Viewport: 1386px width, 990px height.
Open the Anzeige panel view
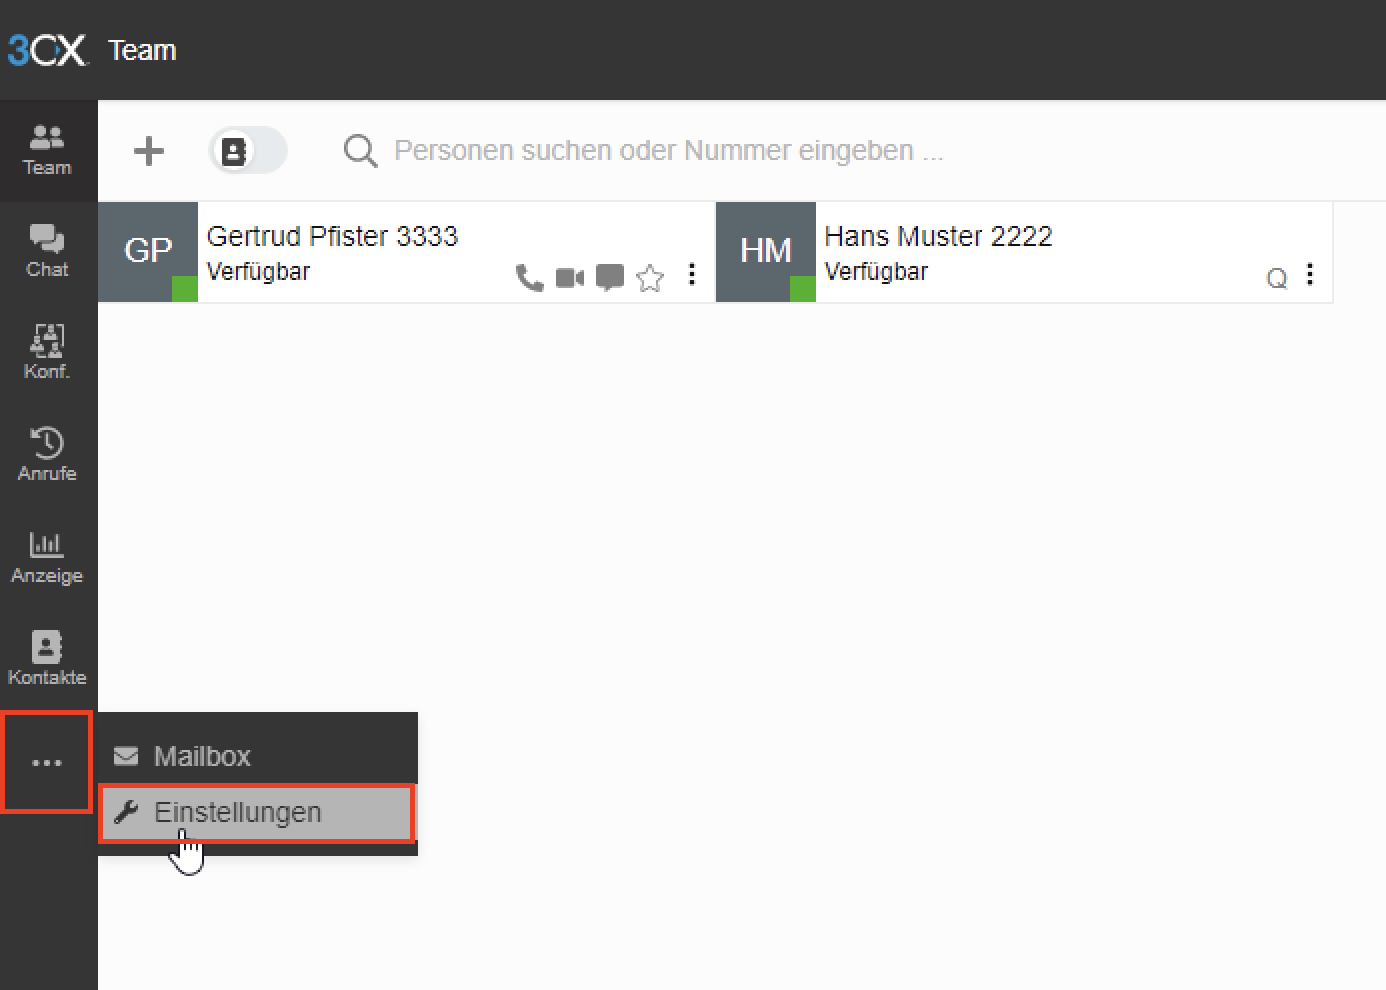tap(47, 557)
